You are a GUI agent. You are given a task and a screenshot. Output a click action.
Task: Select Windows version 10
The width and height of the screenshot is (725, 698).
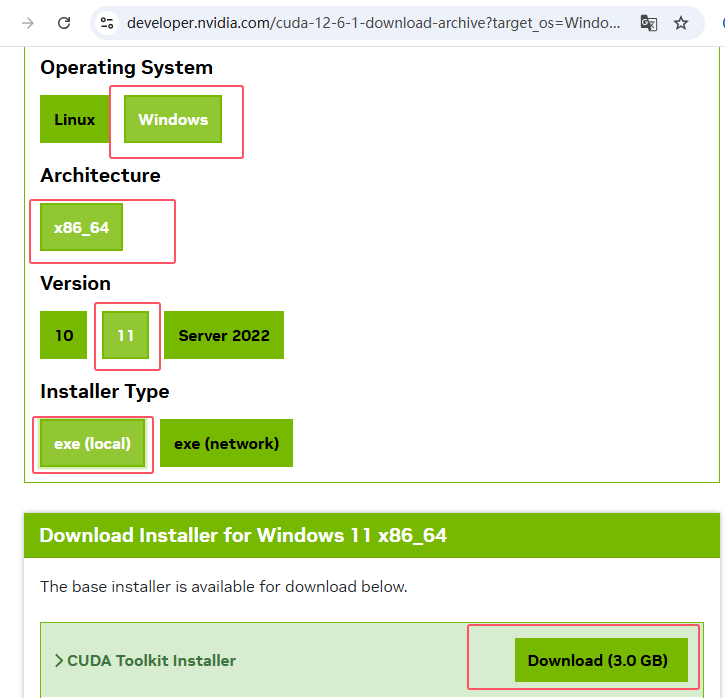click(x=64, y=335)
